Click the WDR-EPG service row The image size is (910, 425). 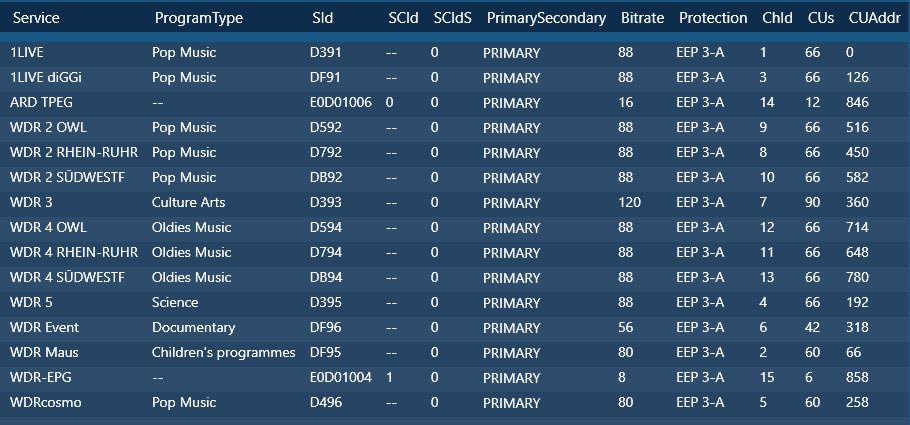tap(40, 377)
